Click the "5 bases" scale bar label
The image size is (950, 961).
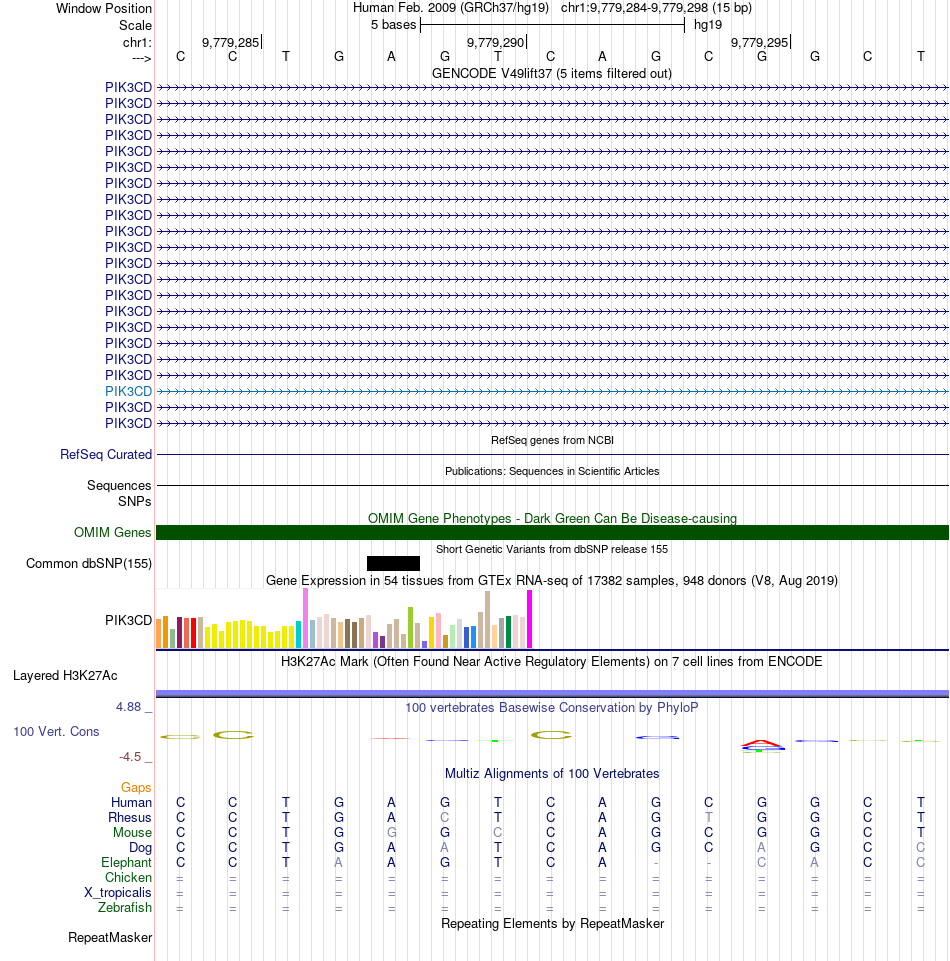pyautogui.click(x=393, y=25)
